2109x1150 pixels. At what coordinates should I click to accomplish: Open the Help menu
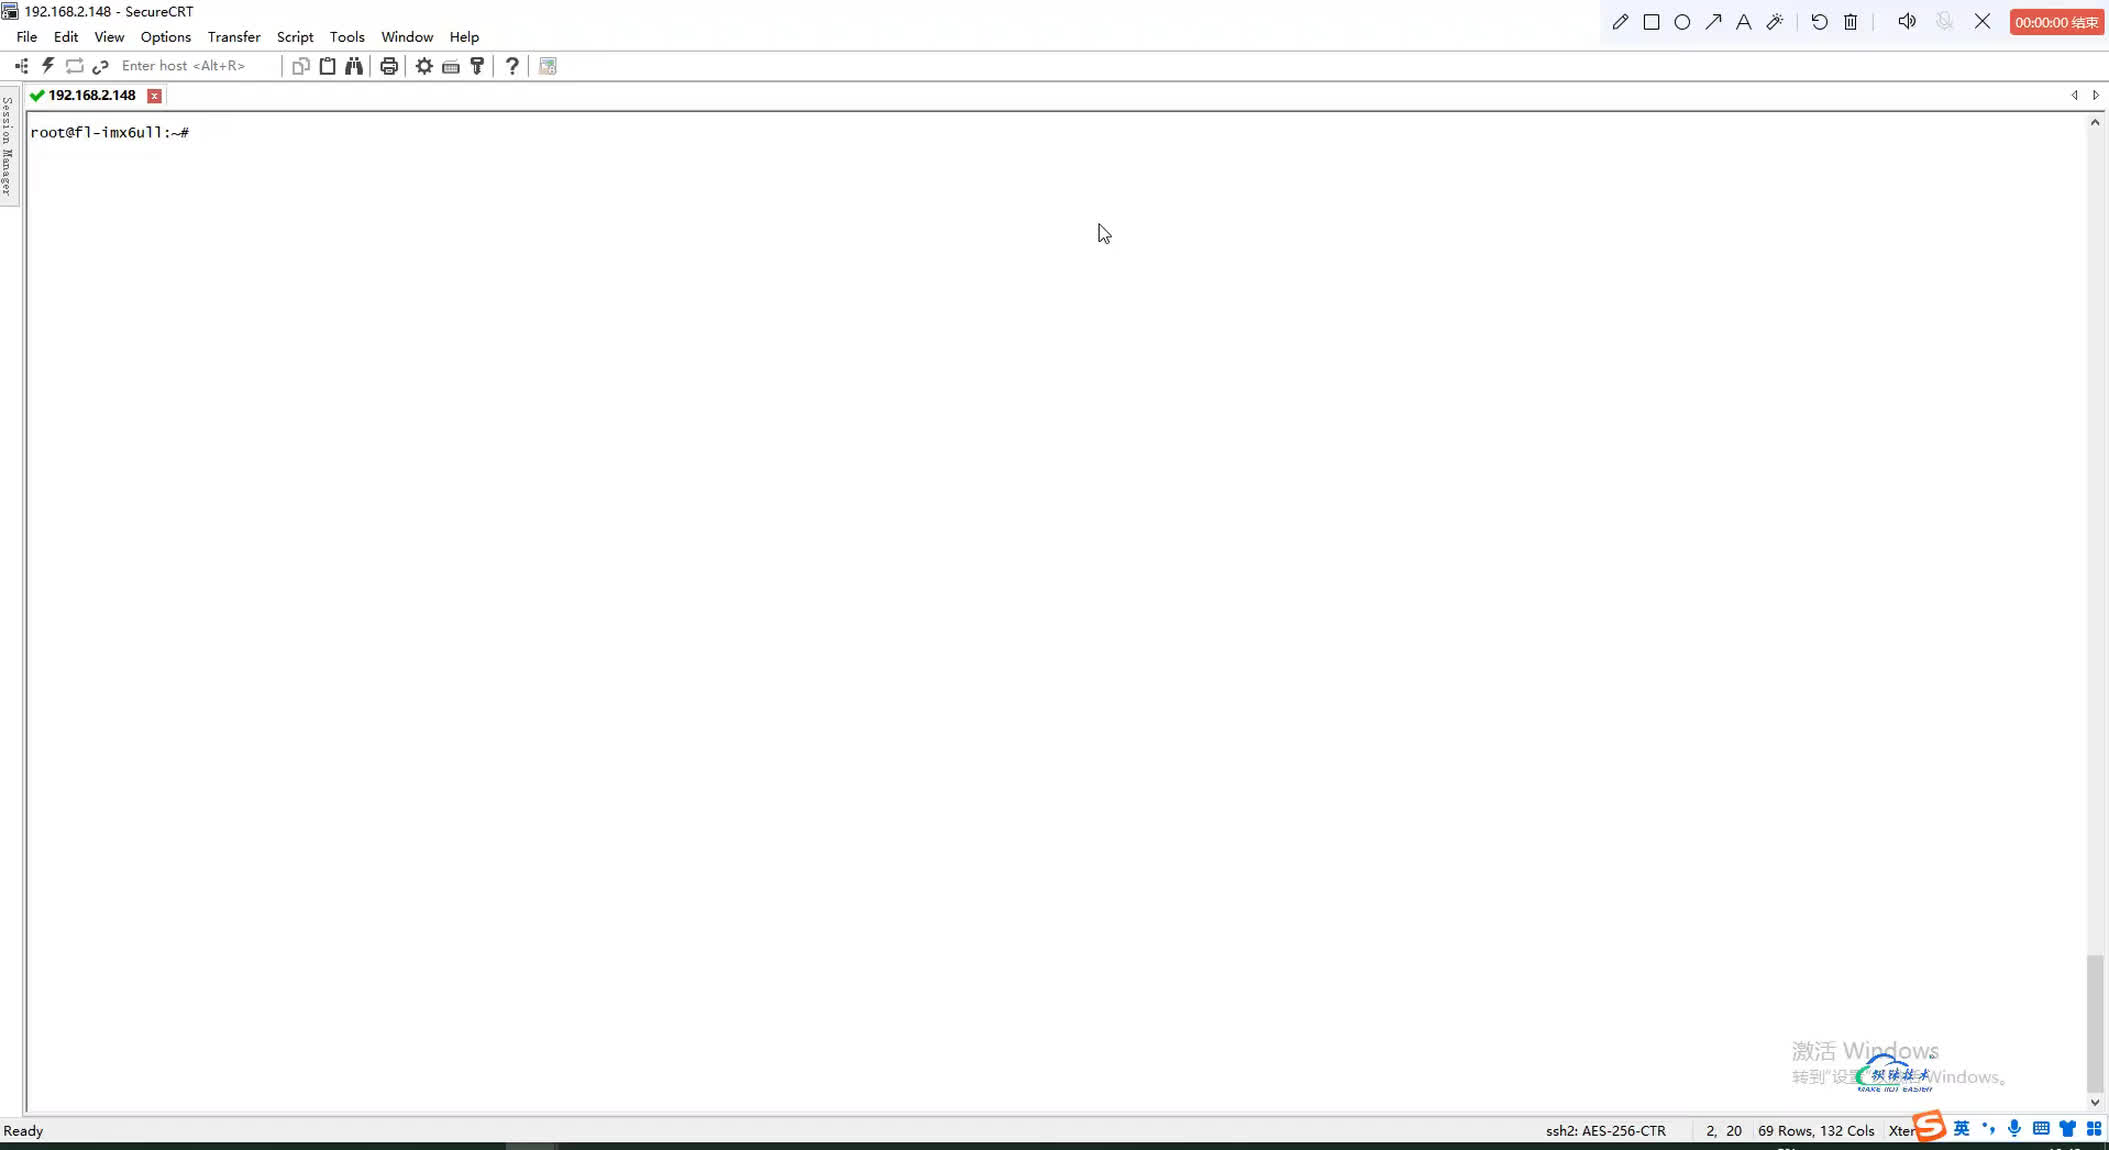[x=464, y=37]
